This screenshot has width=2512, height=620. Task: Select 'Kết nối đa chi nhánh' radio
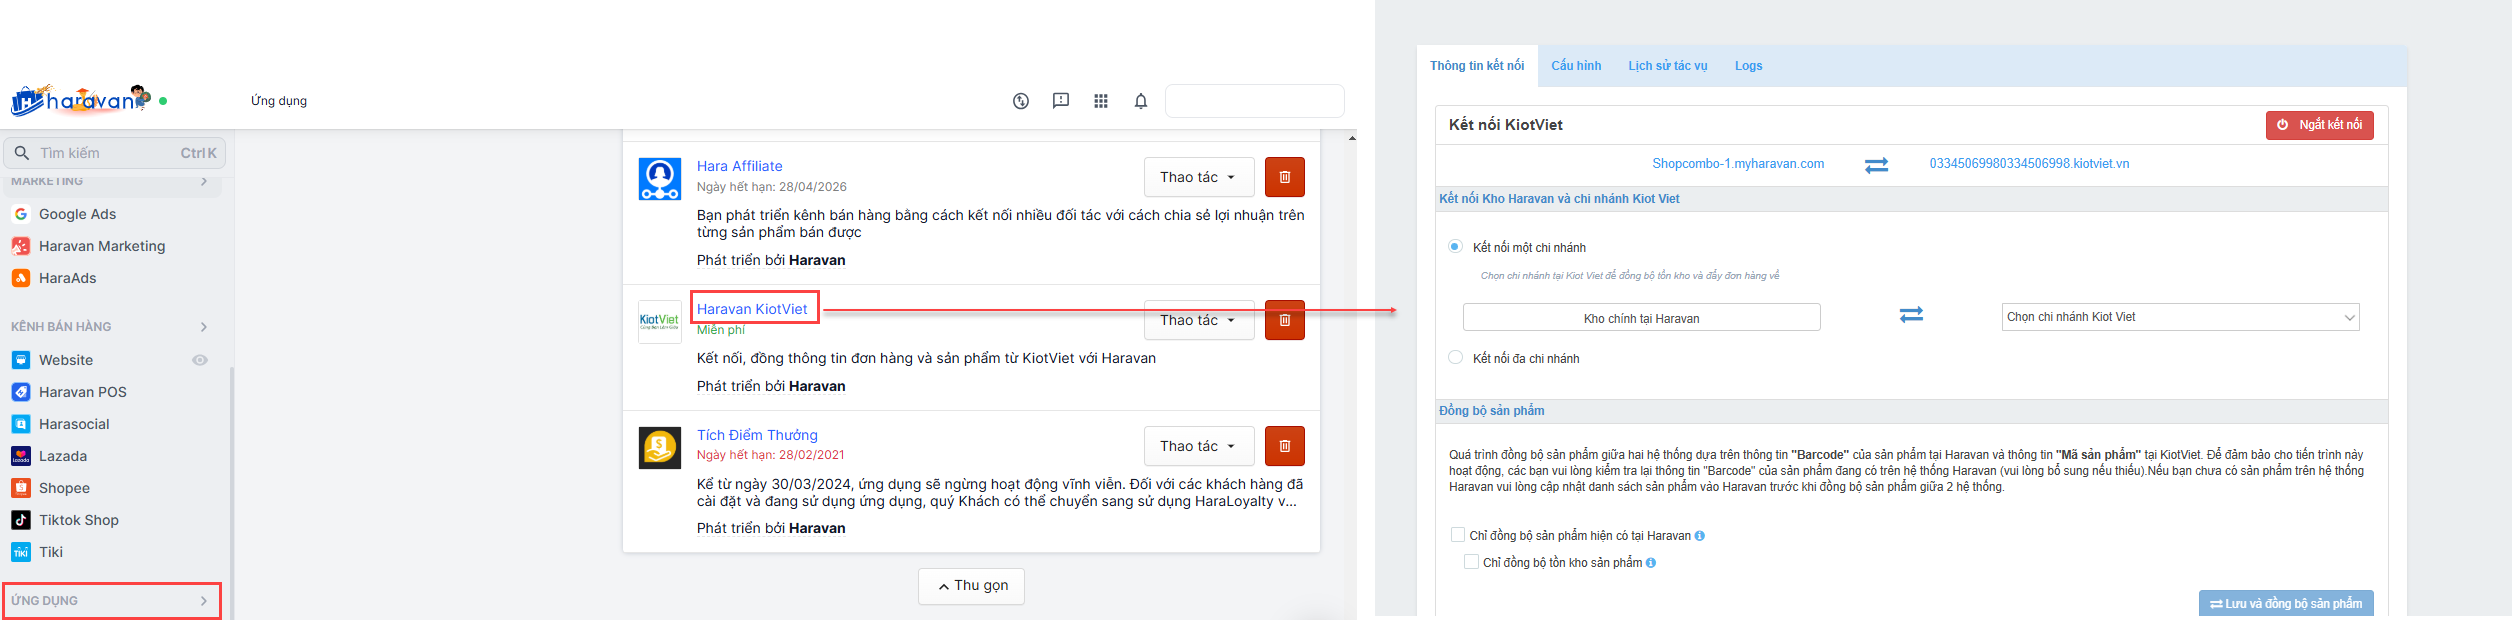point(1456,357)
